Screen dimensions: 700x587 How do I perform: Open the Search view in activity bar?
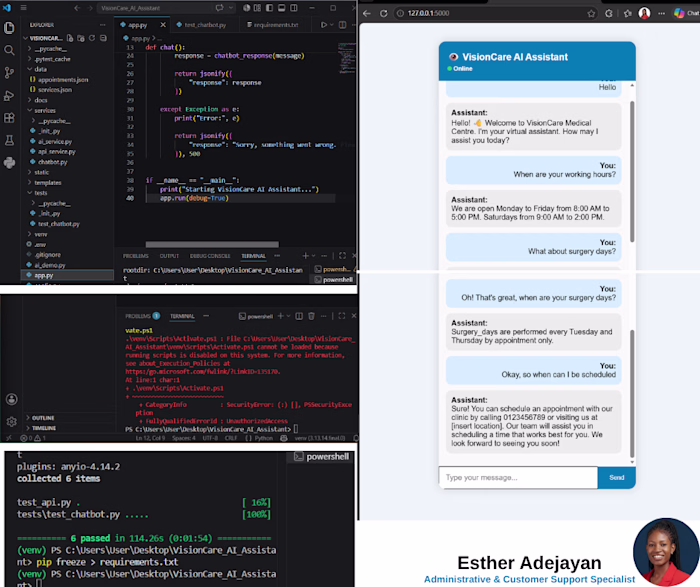tap(9, 50)
